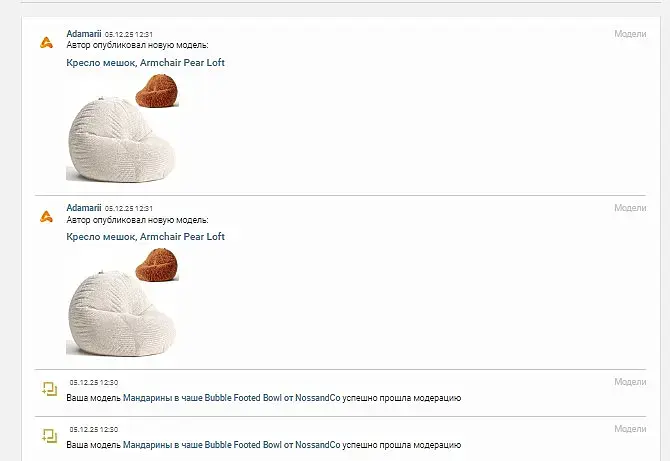Open the Adamarii profile link in the second notification
This screenshot has height=461, width=670.
point(84,208)
